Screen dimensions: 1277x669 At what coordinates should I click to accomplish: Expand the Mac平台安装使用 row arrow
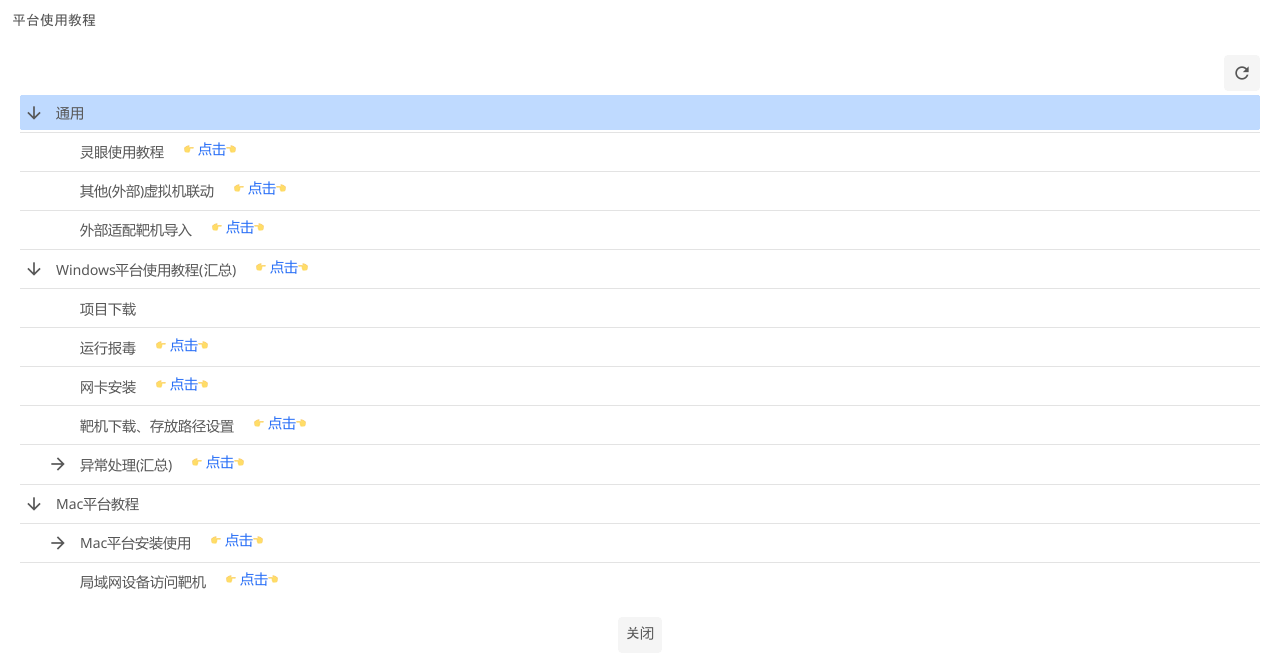click(x=58, y=543)
